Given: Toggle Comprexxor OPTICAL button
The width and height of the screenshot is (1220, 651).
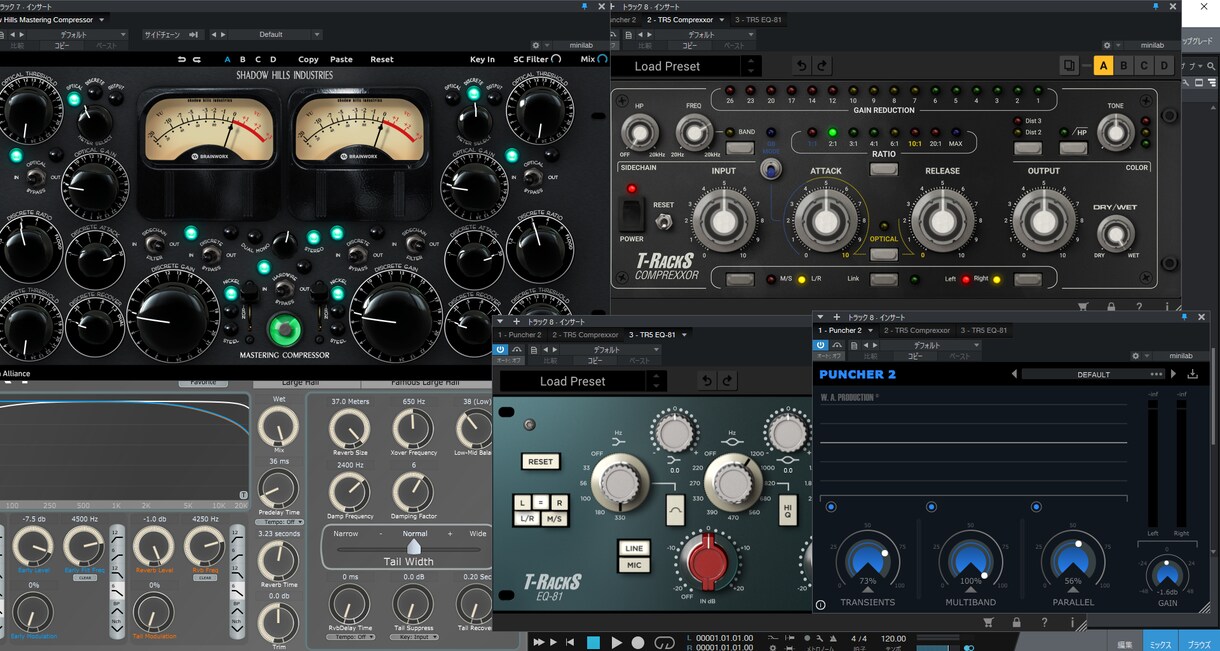Looking at the screenshot, I should pos(884,254).
